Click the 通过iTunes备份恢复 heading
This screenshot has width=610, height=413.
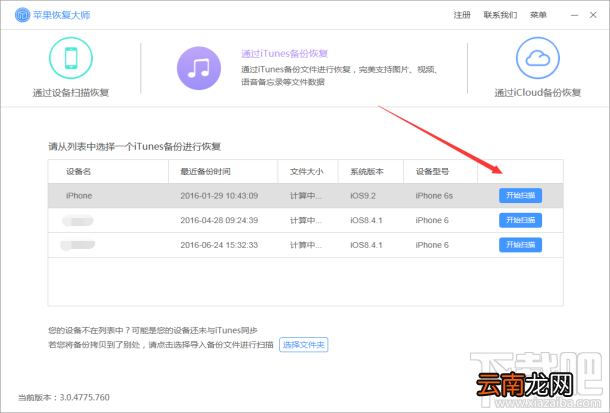[x=284, y=54]
